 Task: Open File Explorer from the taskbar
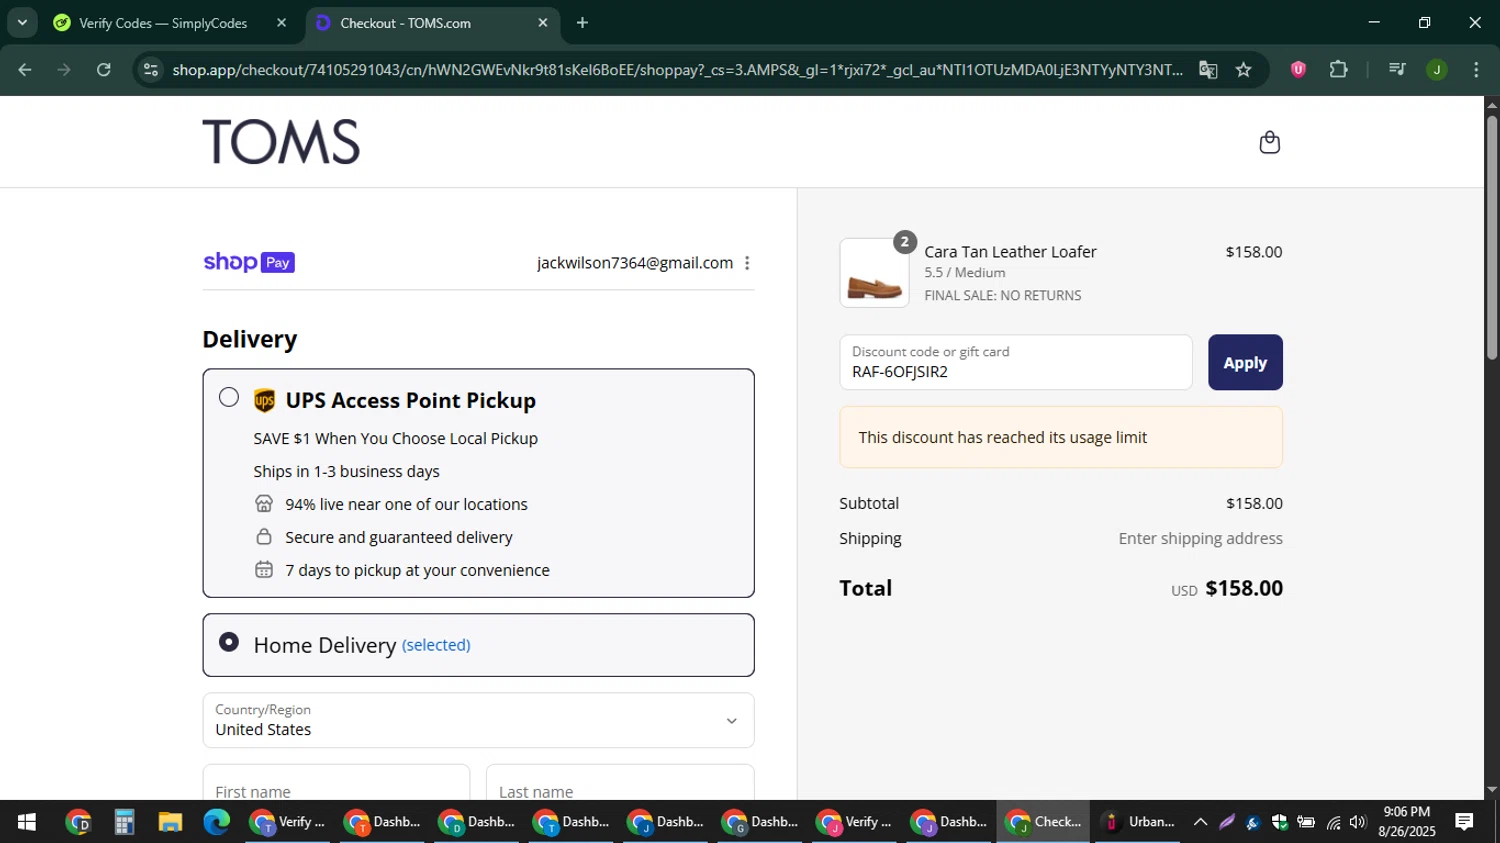pos(170,822)
